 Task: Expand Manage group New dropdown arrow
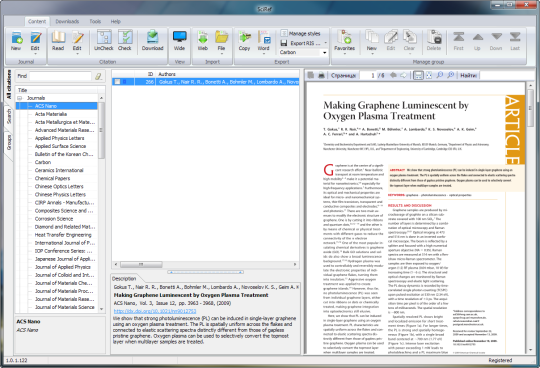point(372,53)
